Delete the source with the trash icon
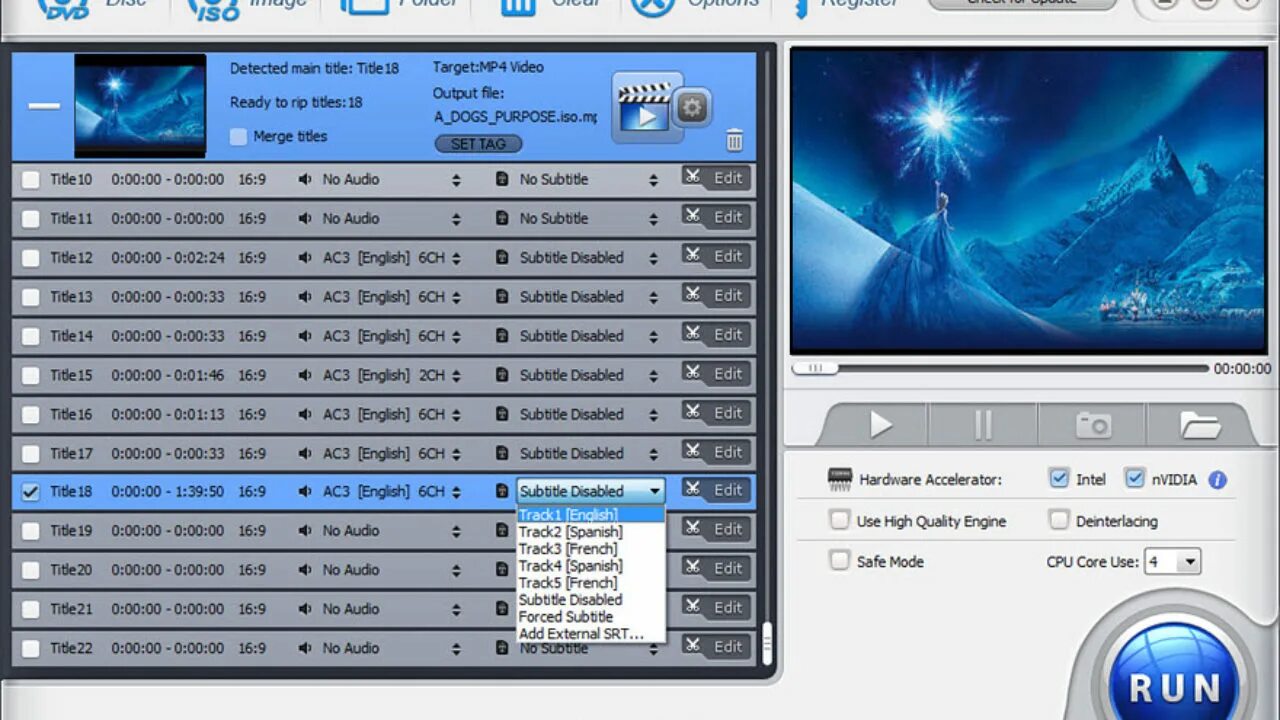The image size is (1280, 720). (735, 140)
